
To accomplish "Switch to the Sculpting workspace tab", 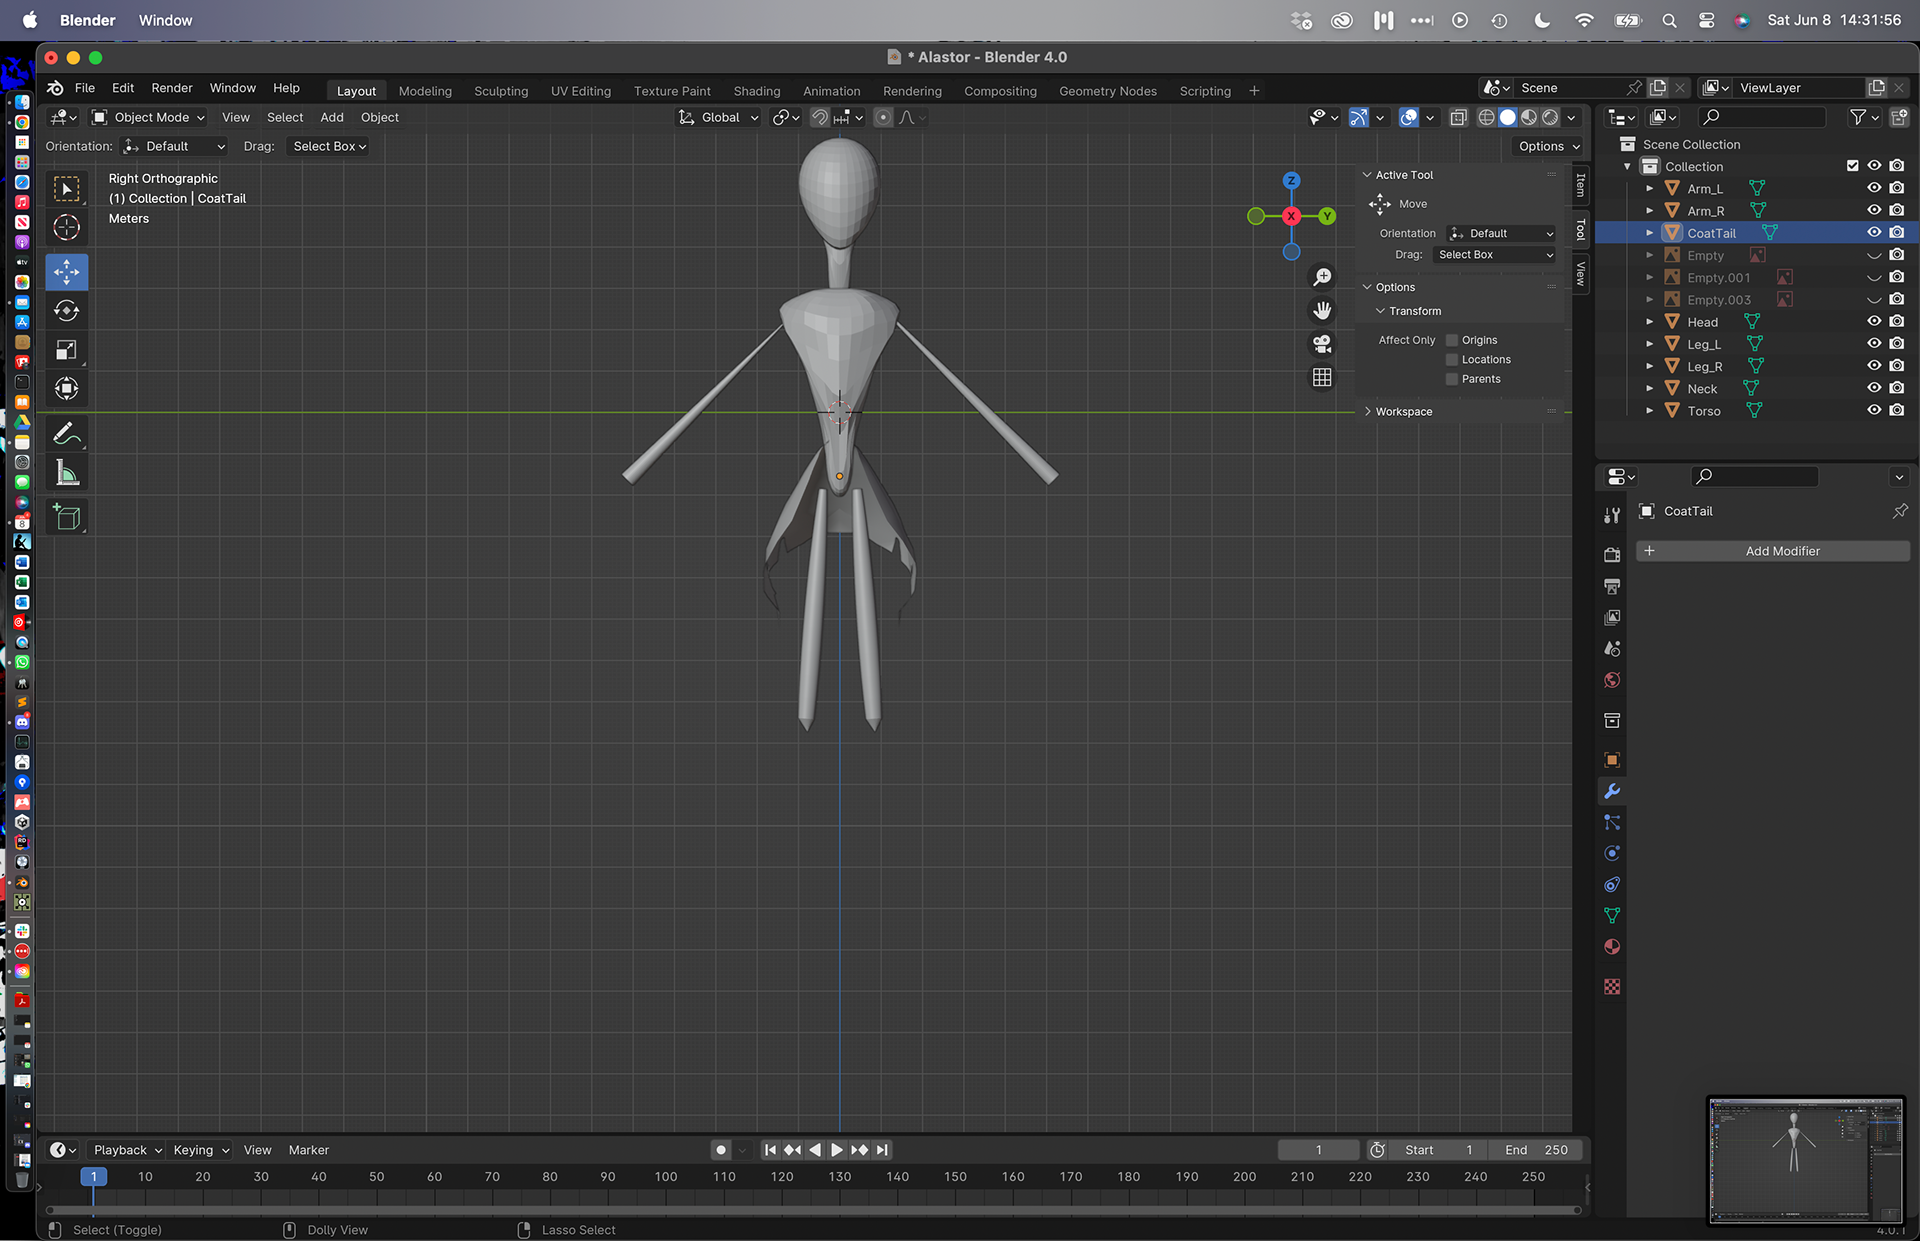I will coord(501,91).
